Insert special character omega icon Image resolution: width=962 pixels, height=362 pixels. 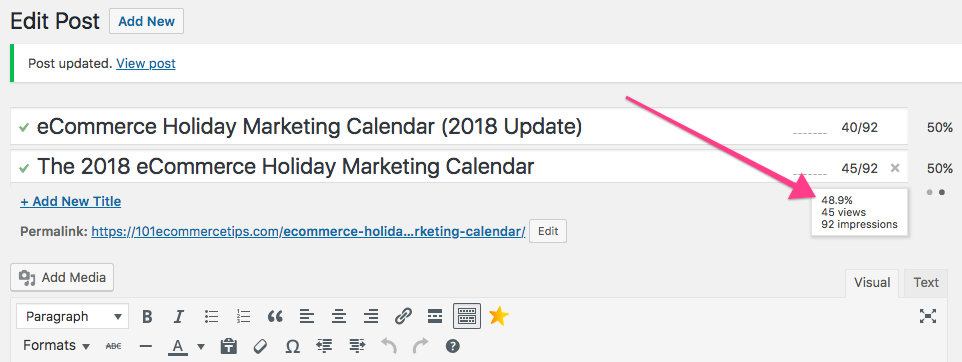click(x=293, y=346)
